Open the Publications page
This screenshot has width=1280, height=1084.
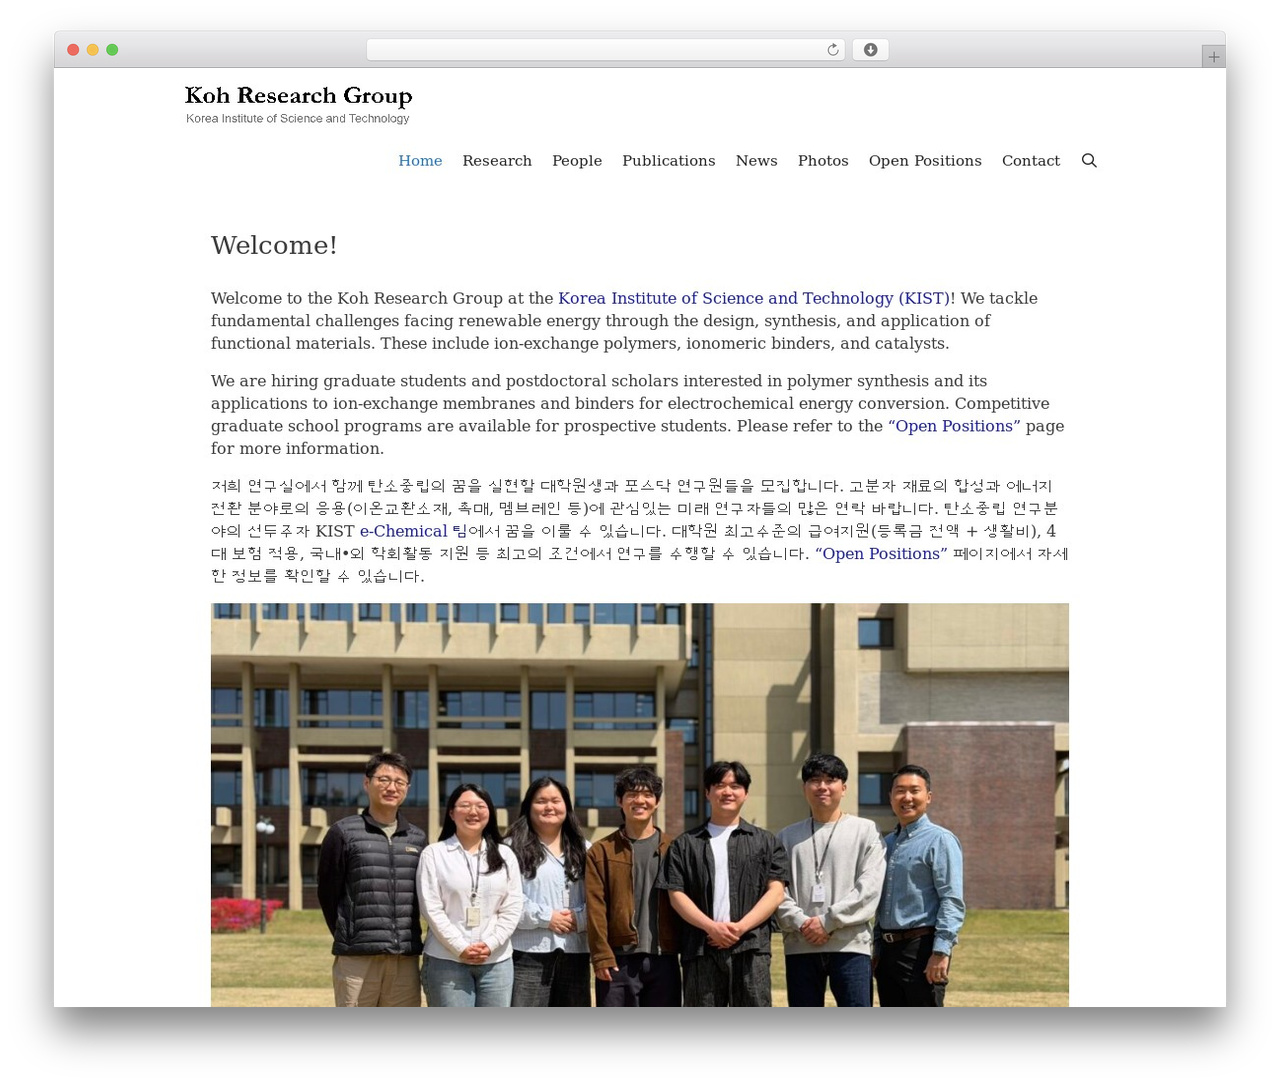pos(669,161)
